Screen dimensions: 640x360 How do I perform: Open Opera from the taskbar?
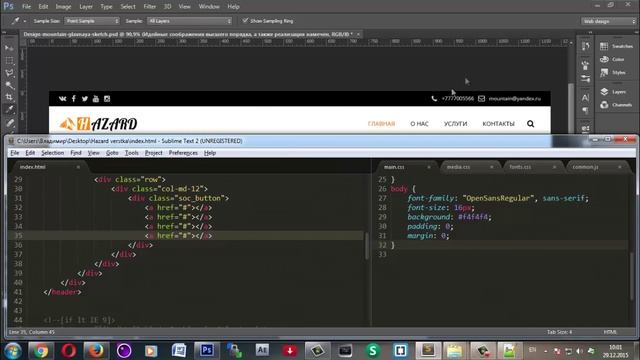[69, 351]
